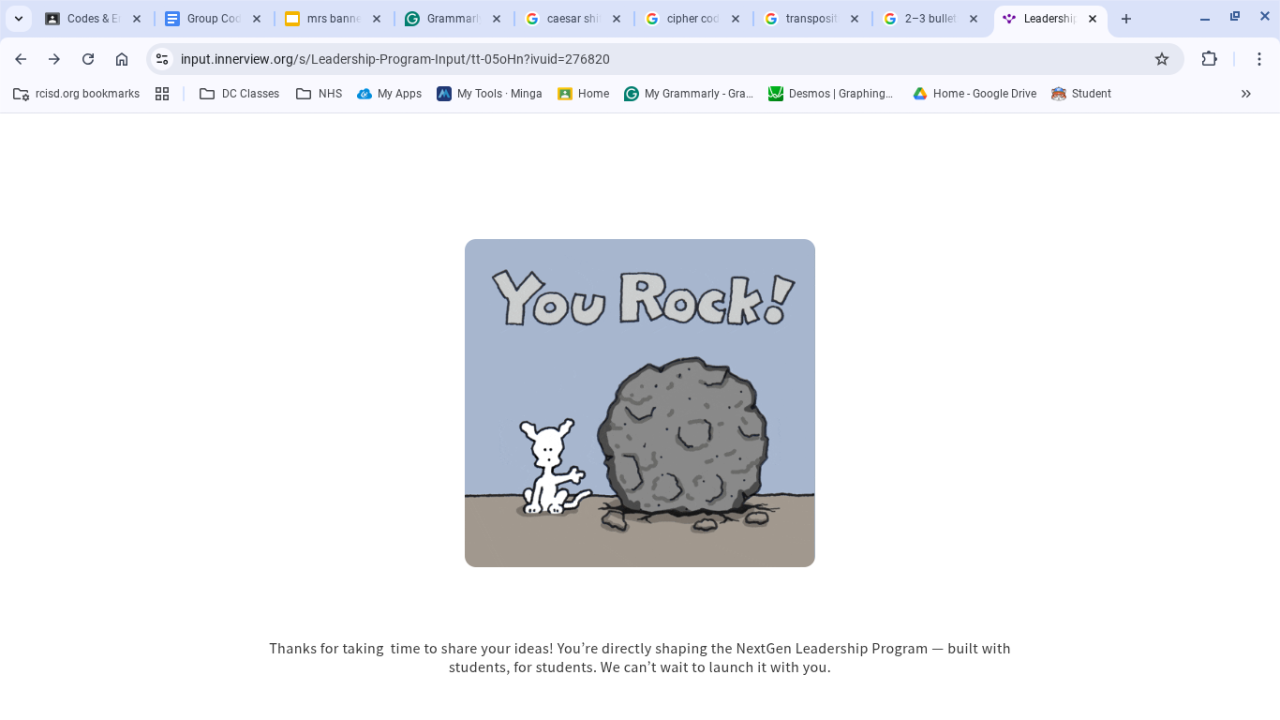Go forward to the next page

[54, 59]
